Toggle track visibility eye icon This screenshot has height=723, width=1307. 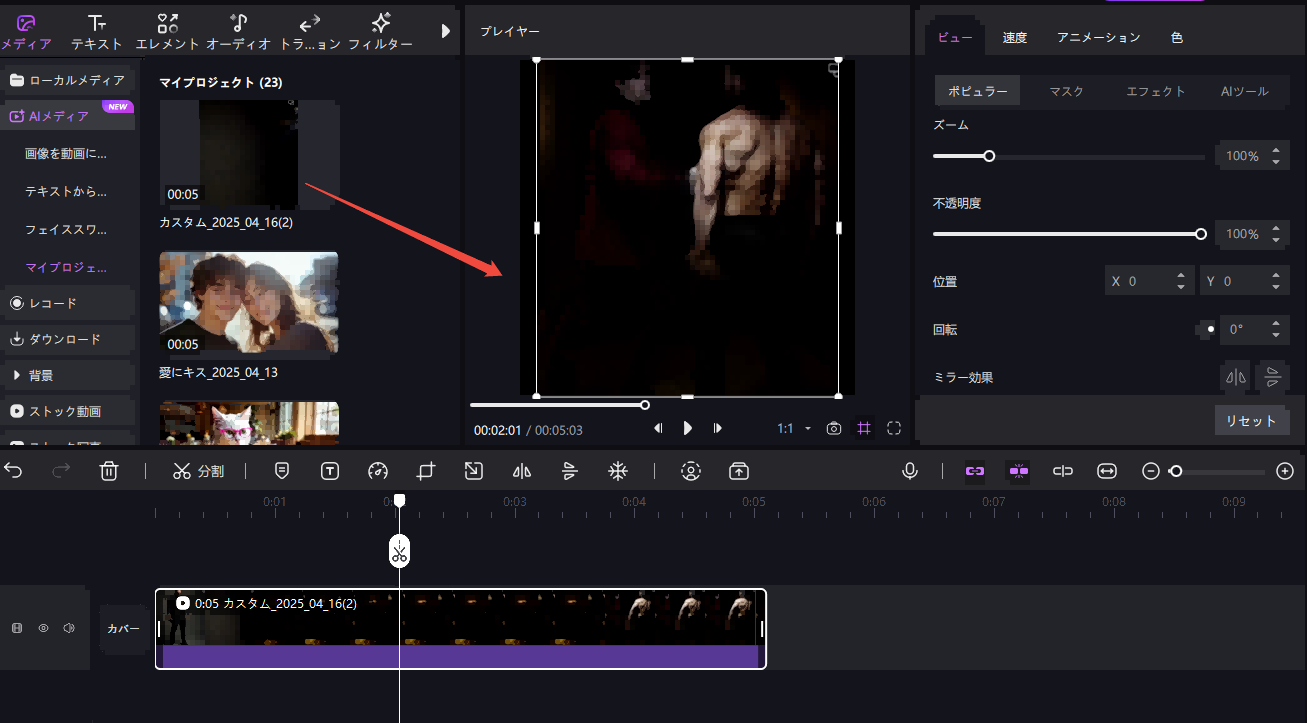[x=43, y=628]
